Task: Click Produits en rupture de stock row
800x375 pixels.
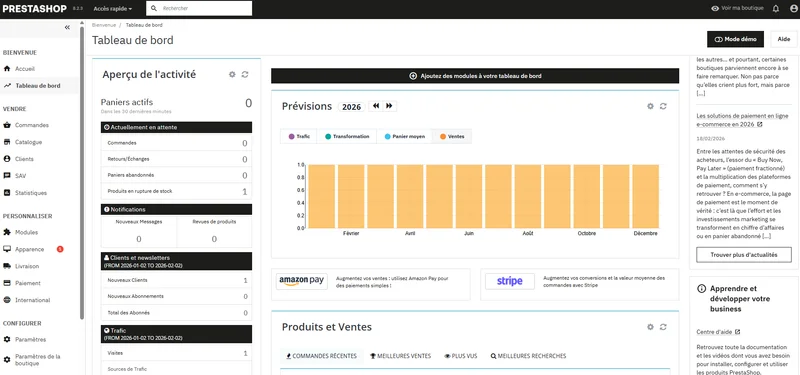Action: pos(176,191)
